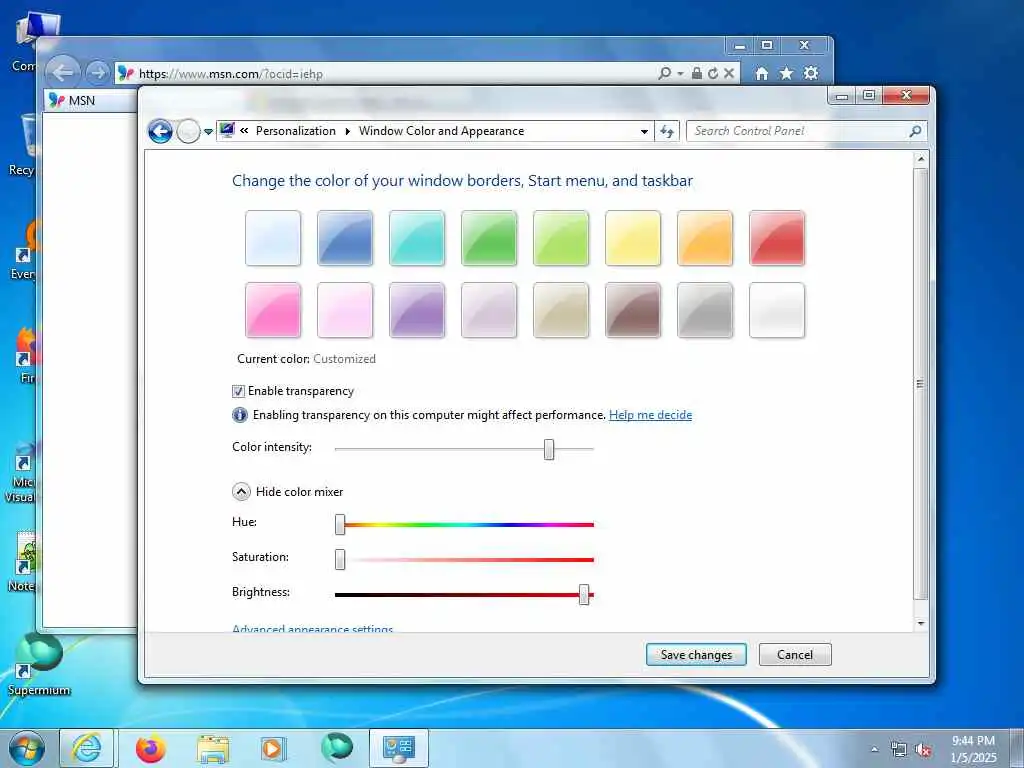Select the hot pink Fuchsia swatch
1024x768 pixels.
click(273, 310)
